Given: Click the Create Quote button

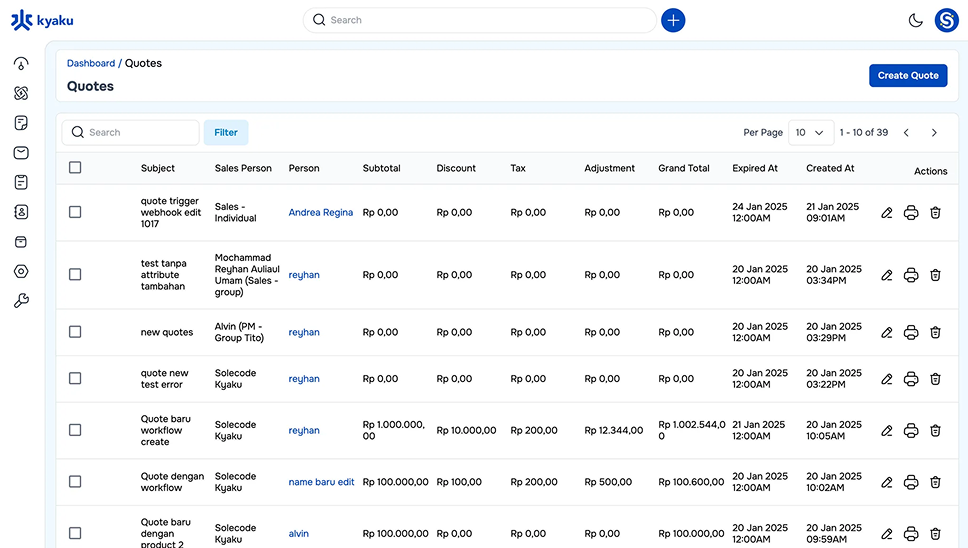Looking at the screenshot, I should (x=908, y=75).
